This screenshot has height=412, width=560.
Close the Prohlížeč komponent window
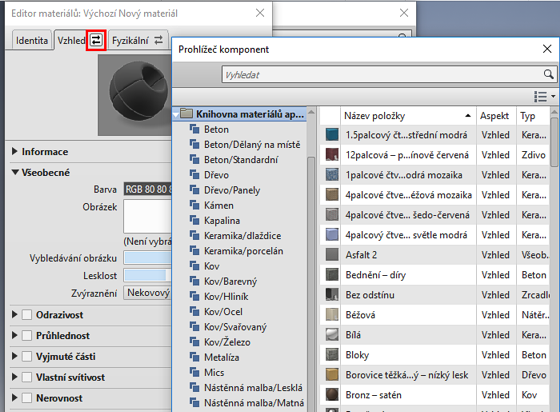click(x=547, y=49)
